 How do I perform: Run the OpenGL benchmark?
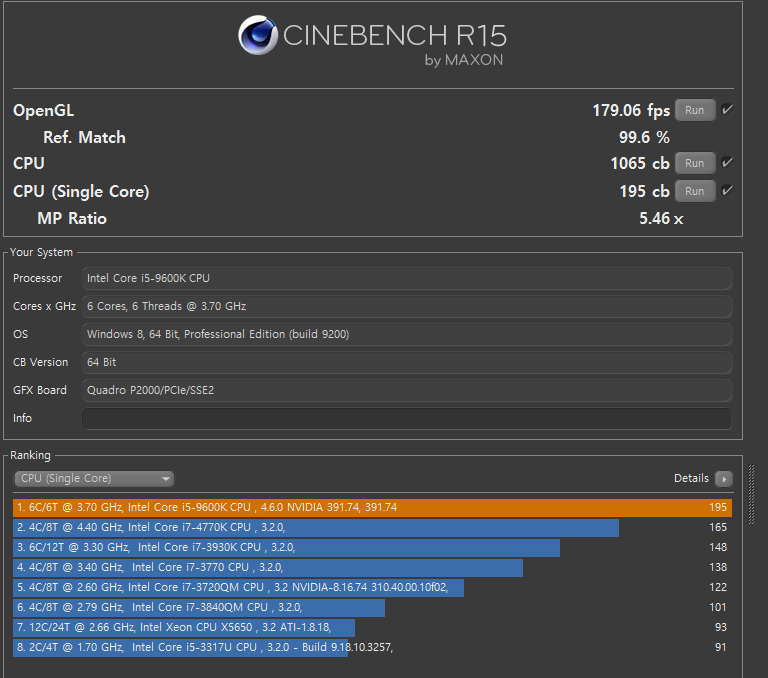[695, 110]
